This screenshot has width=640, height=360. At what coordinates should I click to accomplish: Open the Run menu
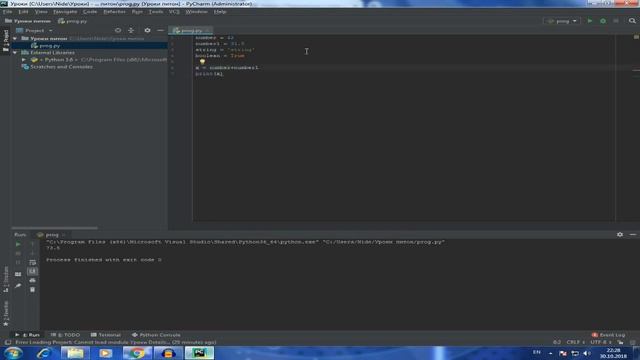[x=137, y=12]
